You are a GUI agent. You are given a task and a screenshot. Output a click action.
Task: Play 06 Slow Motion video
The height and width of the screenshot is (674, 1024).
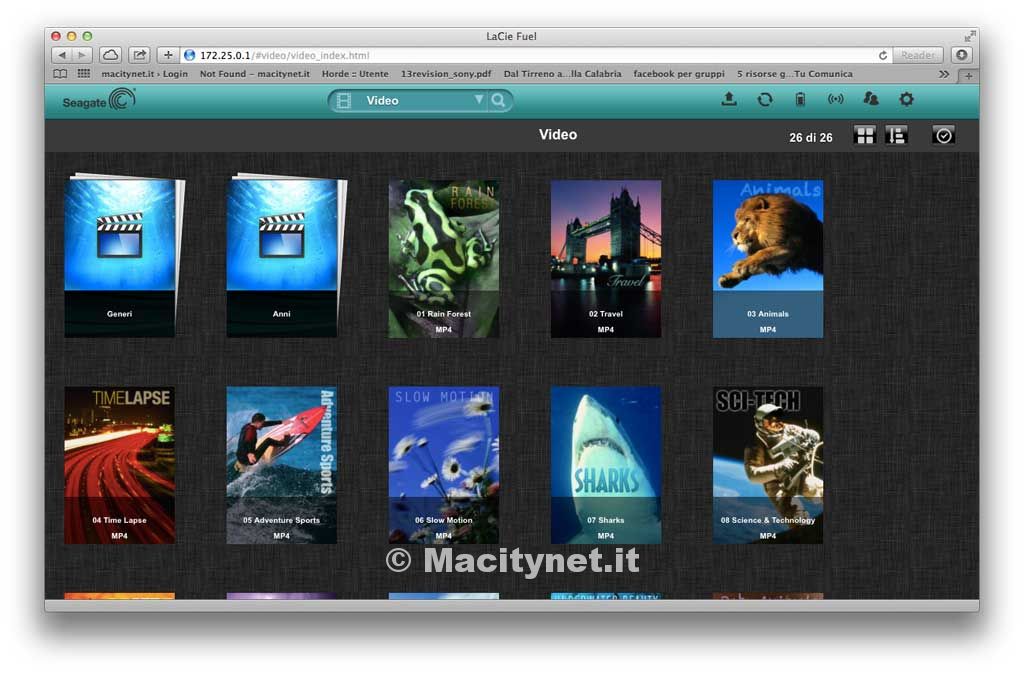click(443, 465)
